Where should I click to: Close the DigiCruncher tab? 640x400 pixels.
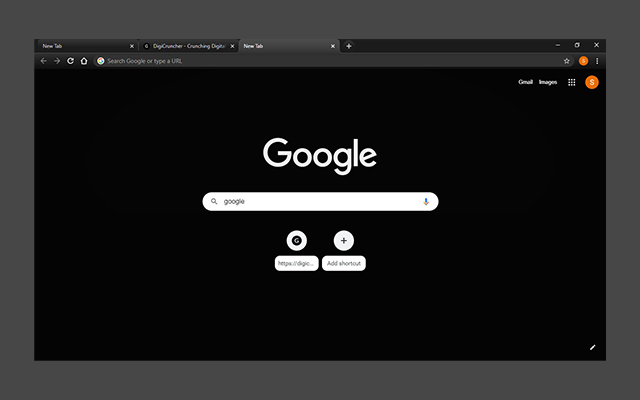coord(232,46)
